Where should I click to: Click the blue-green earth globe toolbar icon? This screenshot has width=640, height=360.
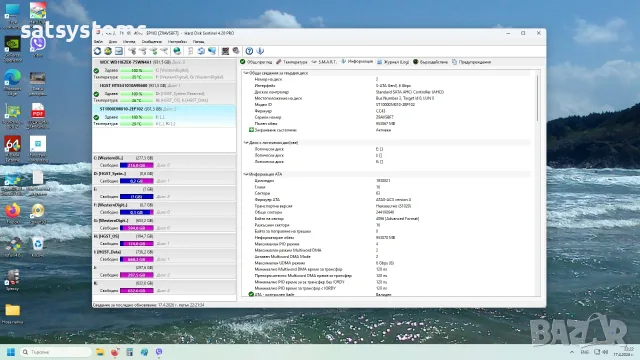tap(177, 51)
